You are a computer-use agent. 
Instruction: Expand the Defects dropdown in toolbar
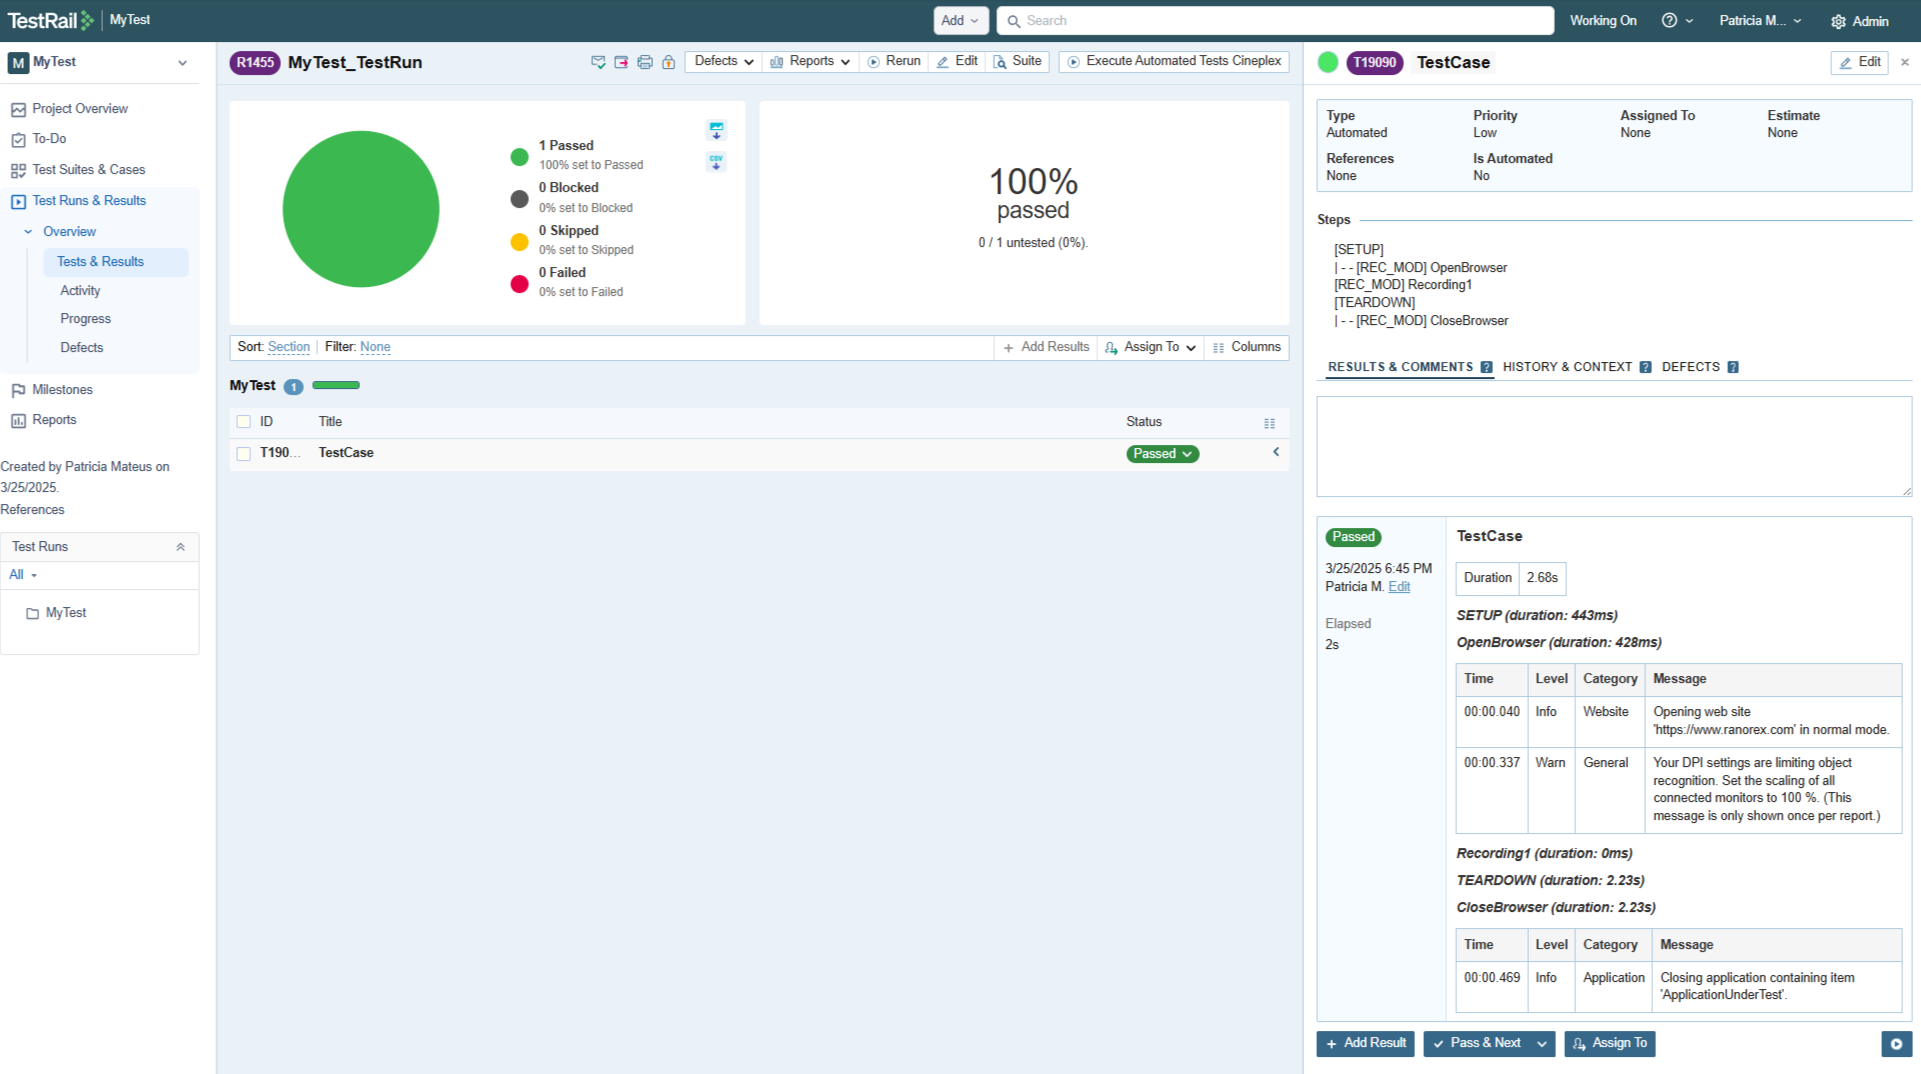tap(723, 61)
